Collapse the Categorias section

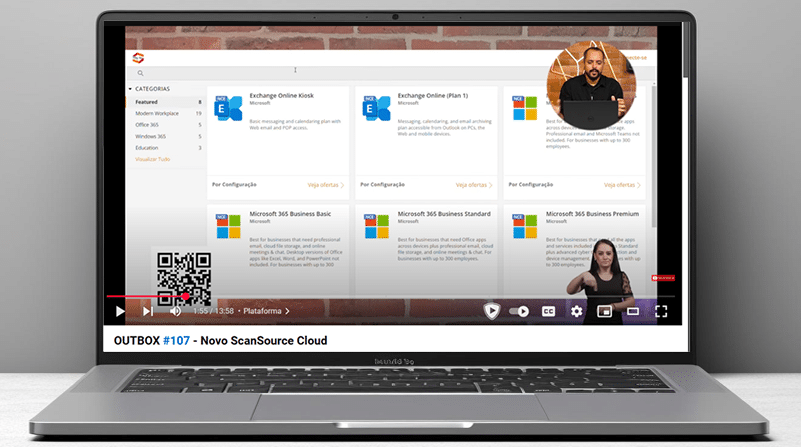[x=130, y=89]
